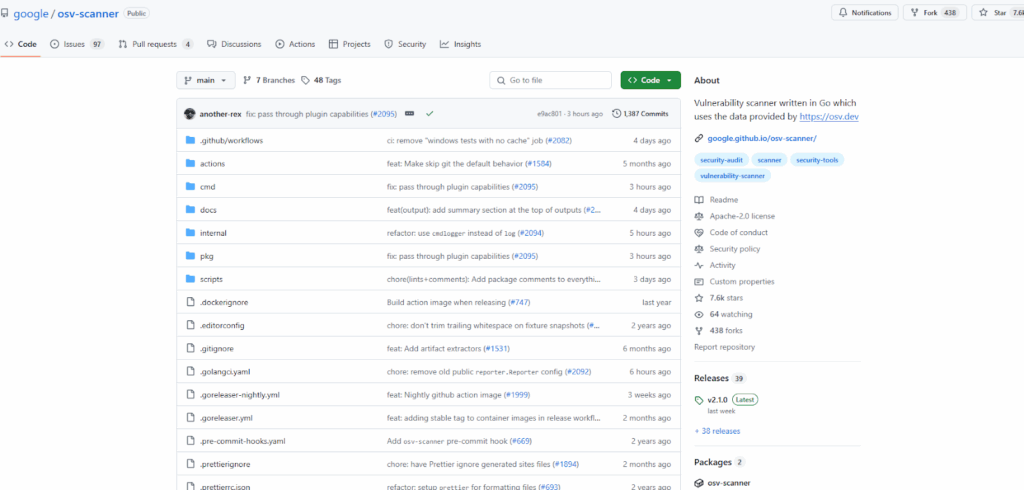Open the Pull requests tab
Screen dimensions: 1024x490
tap(155, 44)
